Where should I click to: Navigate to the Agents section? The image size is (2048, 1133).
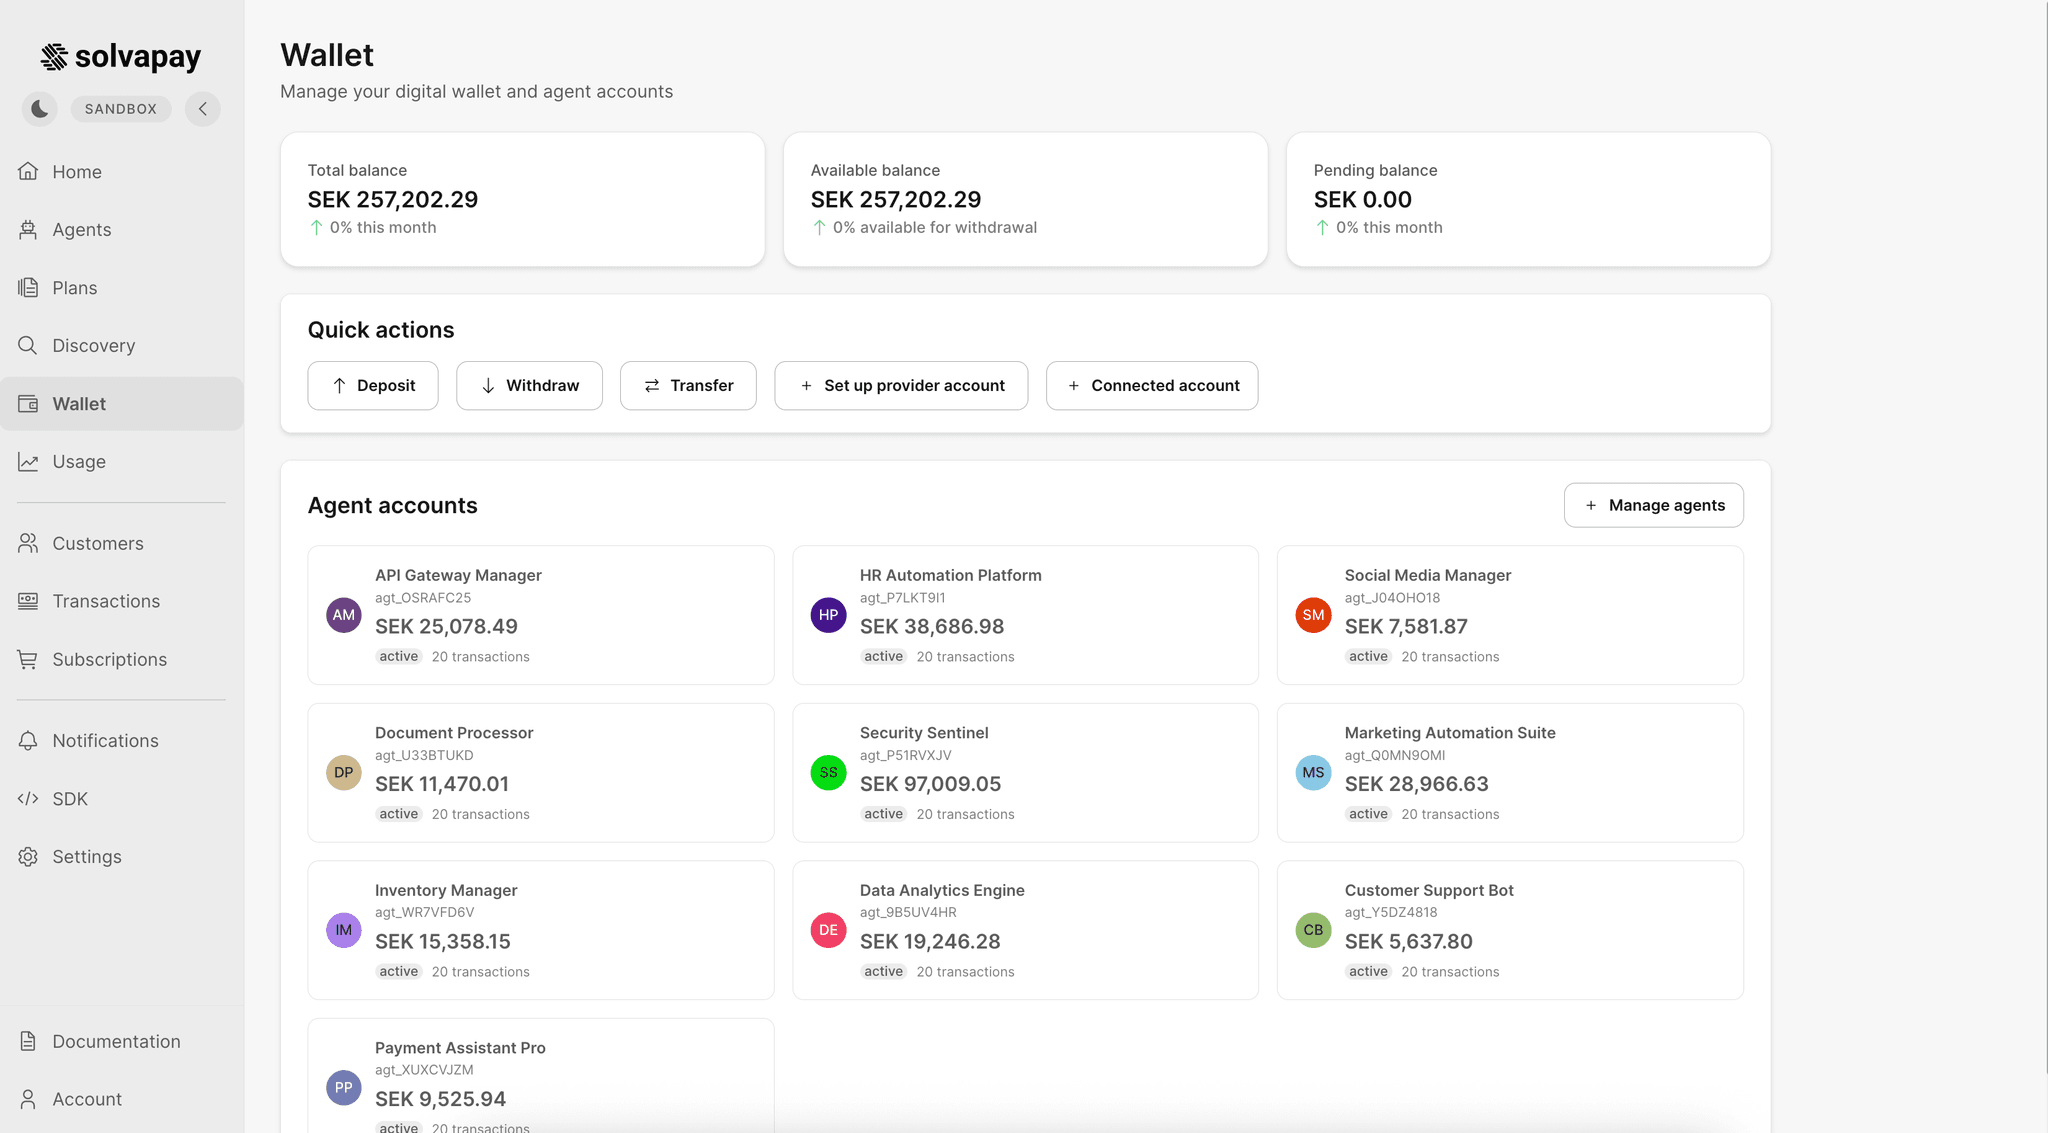pos(80,229)
